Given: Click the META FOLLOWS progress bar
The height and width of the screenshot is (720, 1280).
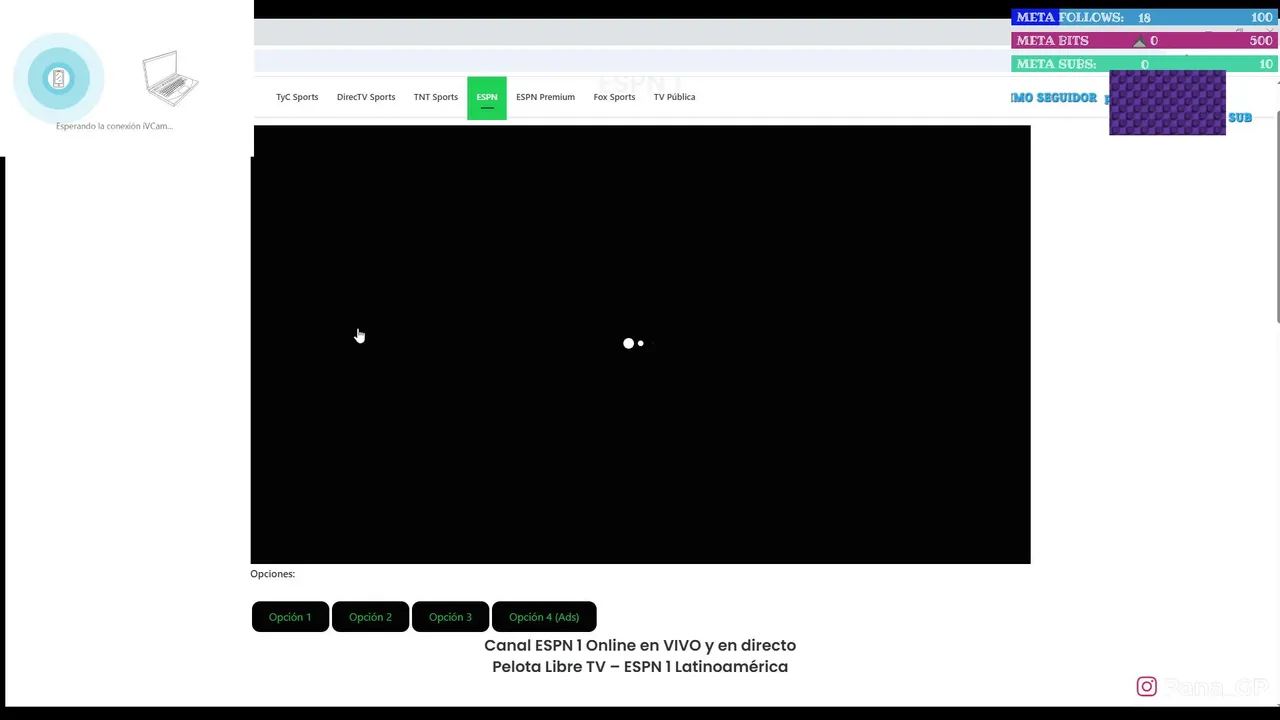Looking at the screenshot, I should pyautogui.click(x=1144, y=17).
